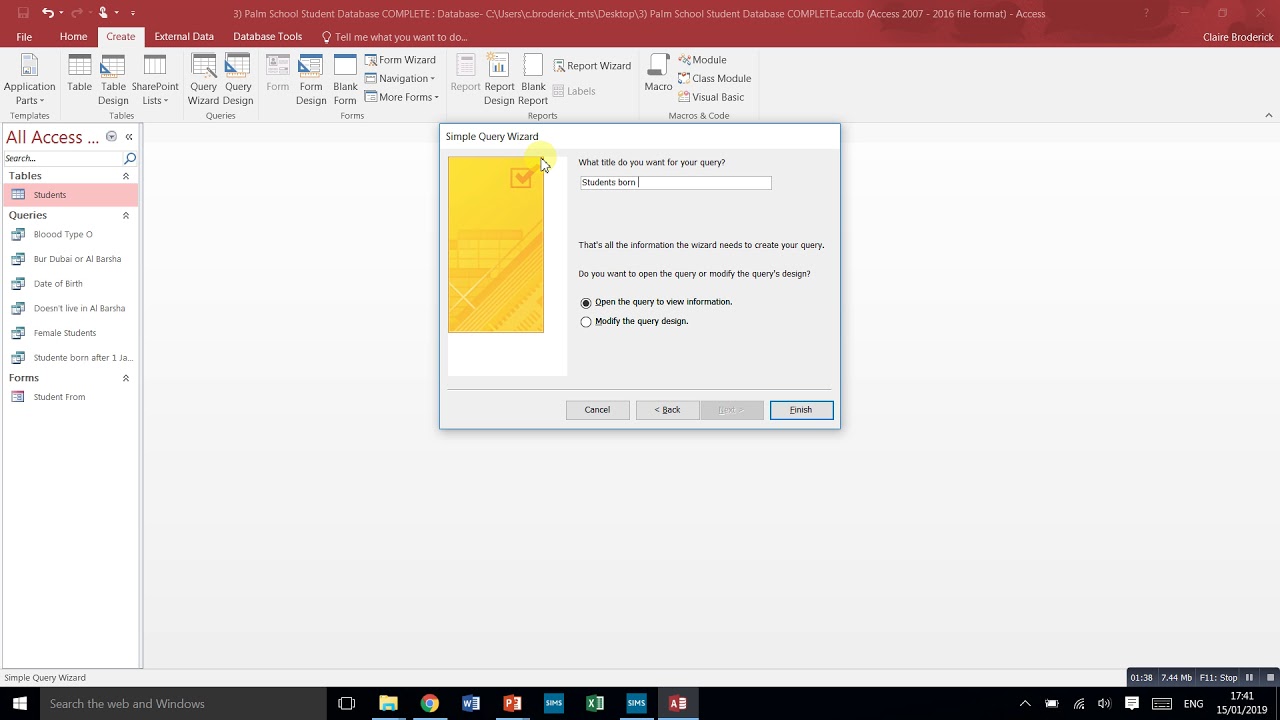
Task: Insert a new Module
Action: (702, 60)
